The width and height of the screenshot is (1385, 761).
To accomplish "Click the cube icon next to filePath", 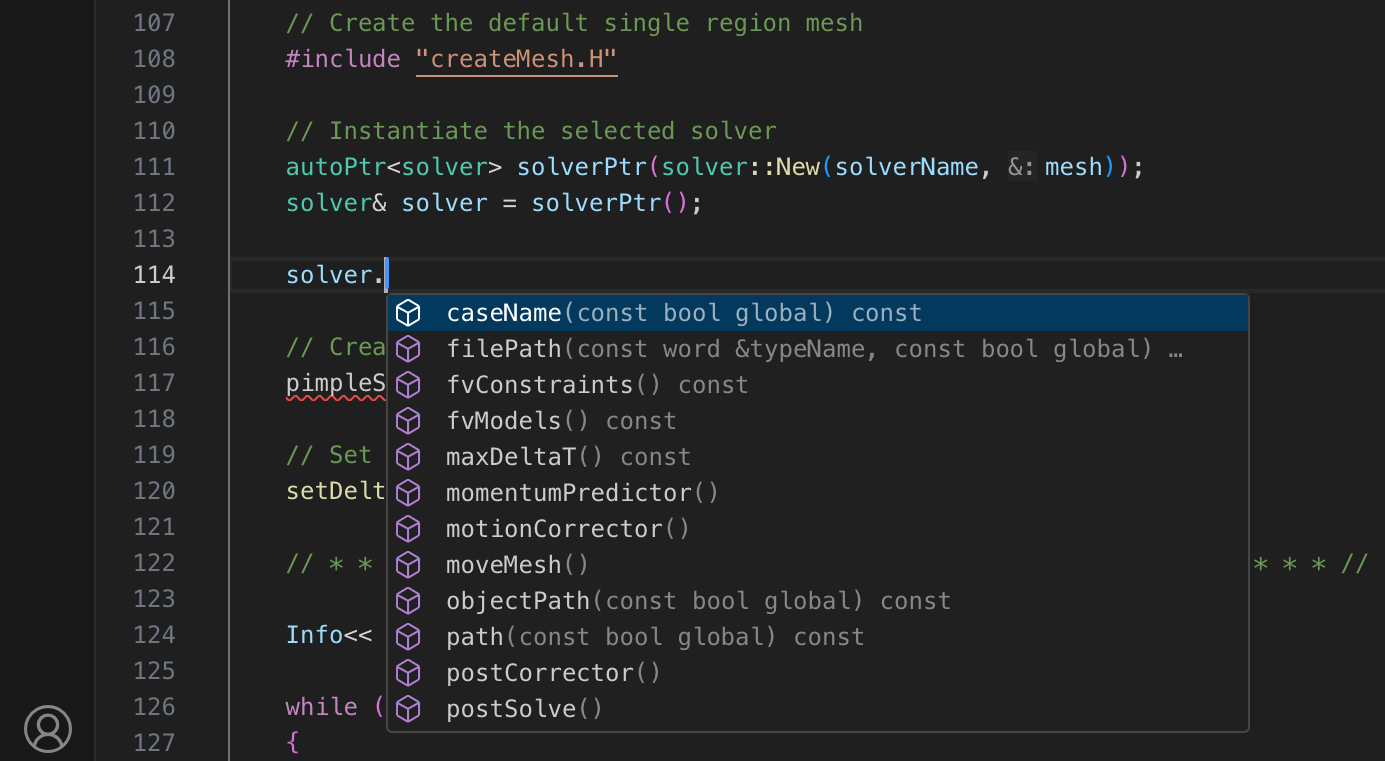I will click(408, 348).
